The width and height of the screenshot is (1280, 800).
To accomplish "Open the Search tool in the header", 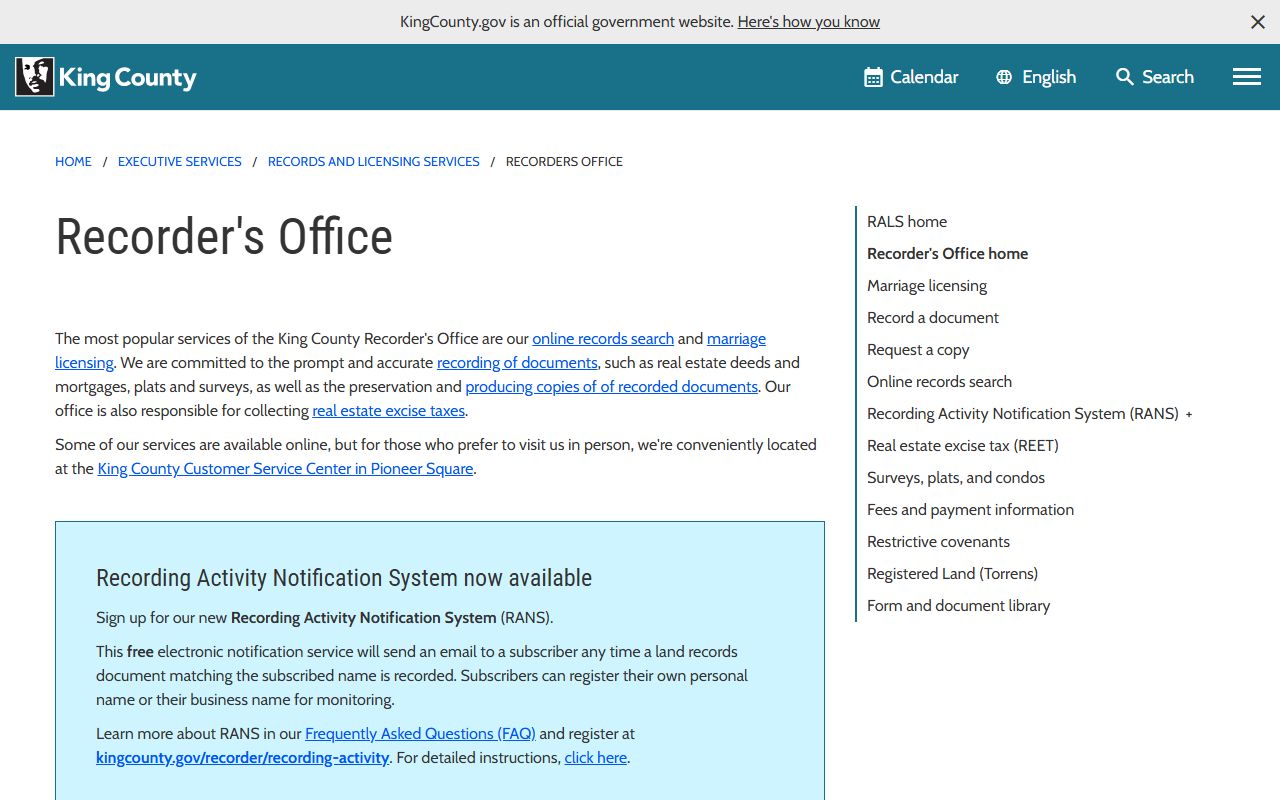I will (1155, 77).
